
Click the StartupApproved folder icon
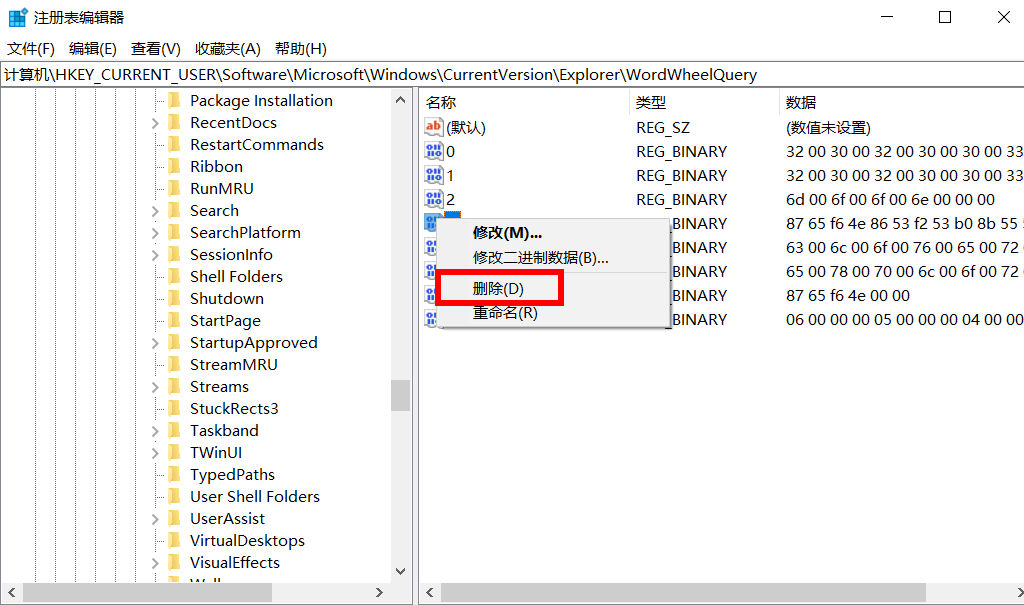tap(174, 342)
